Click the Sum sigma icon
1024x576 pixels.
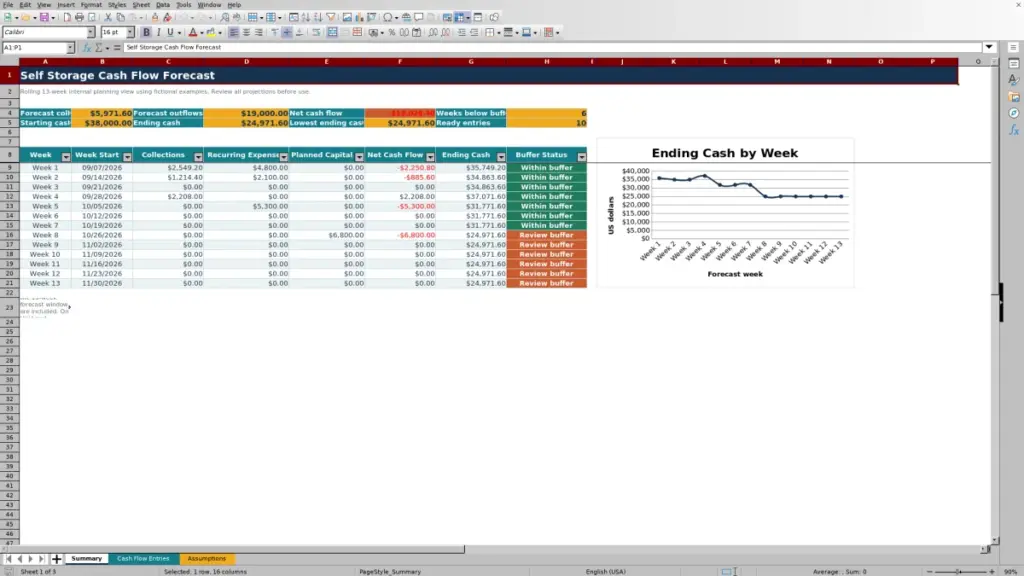click(99, 48)
